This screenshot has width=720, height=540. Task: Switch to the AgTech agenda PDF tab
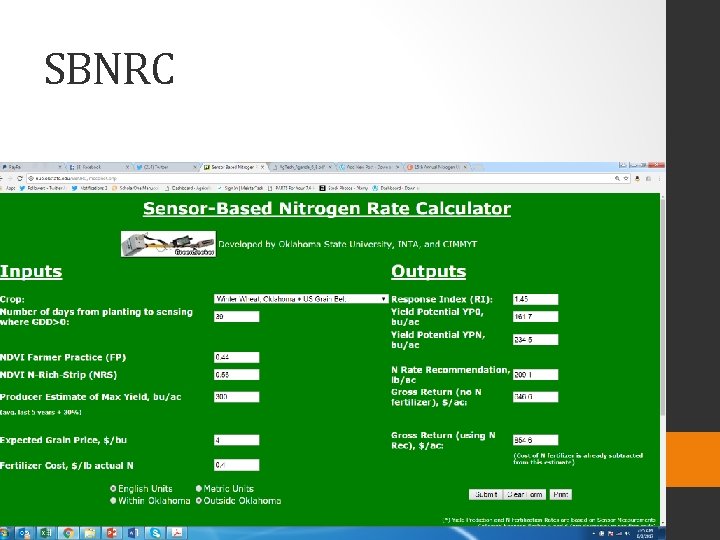(301, 167)
